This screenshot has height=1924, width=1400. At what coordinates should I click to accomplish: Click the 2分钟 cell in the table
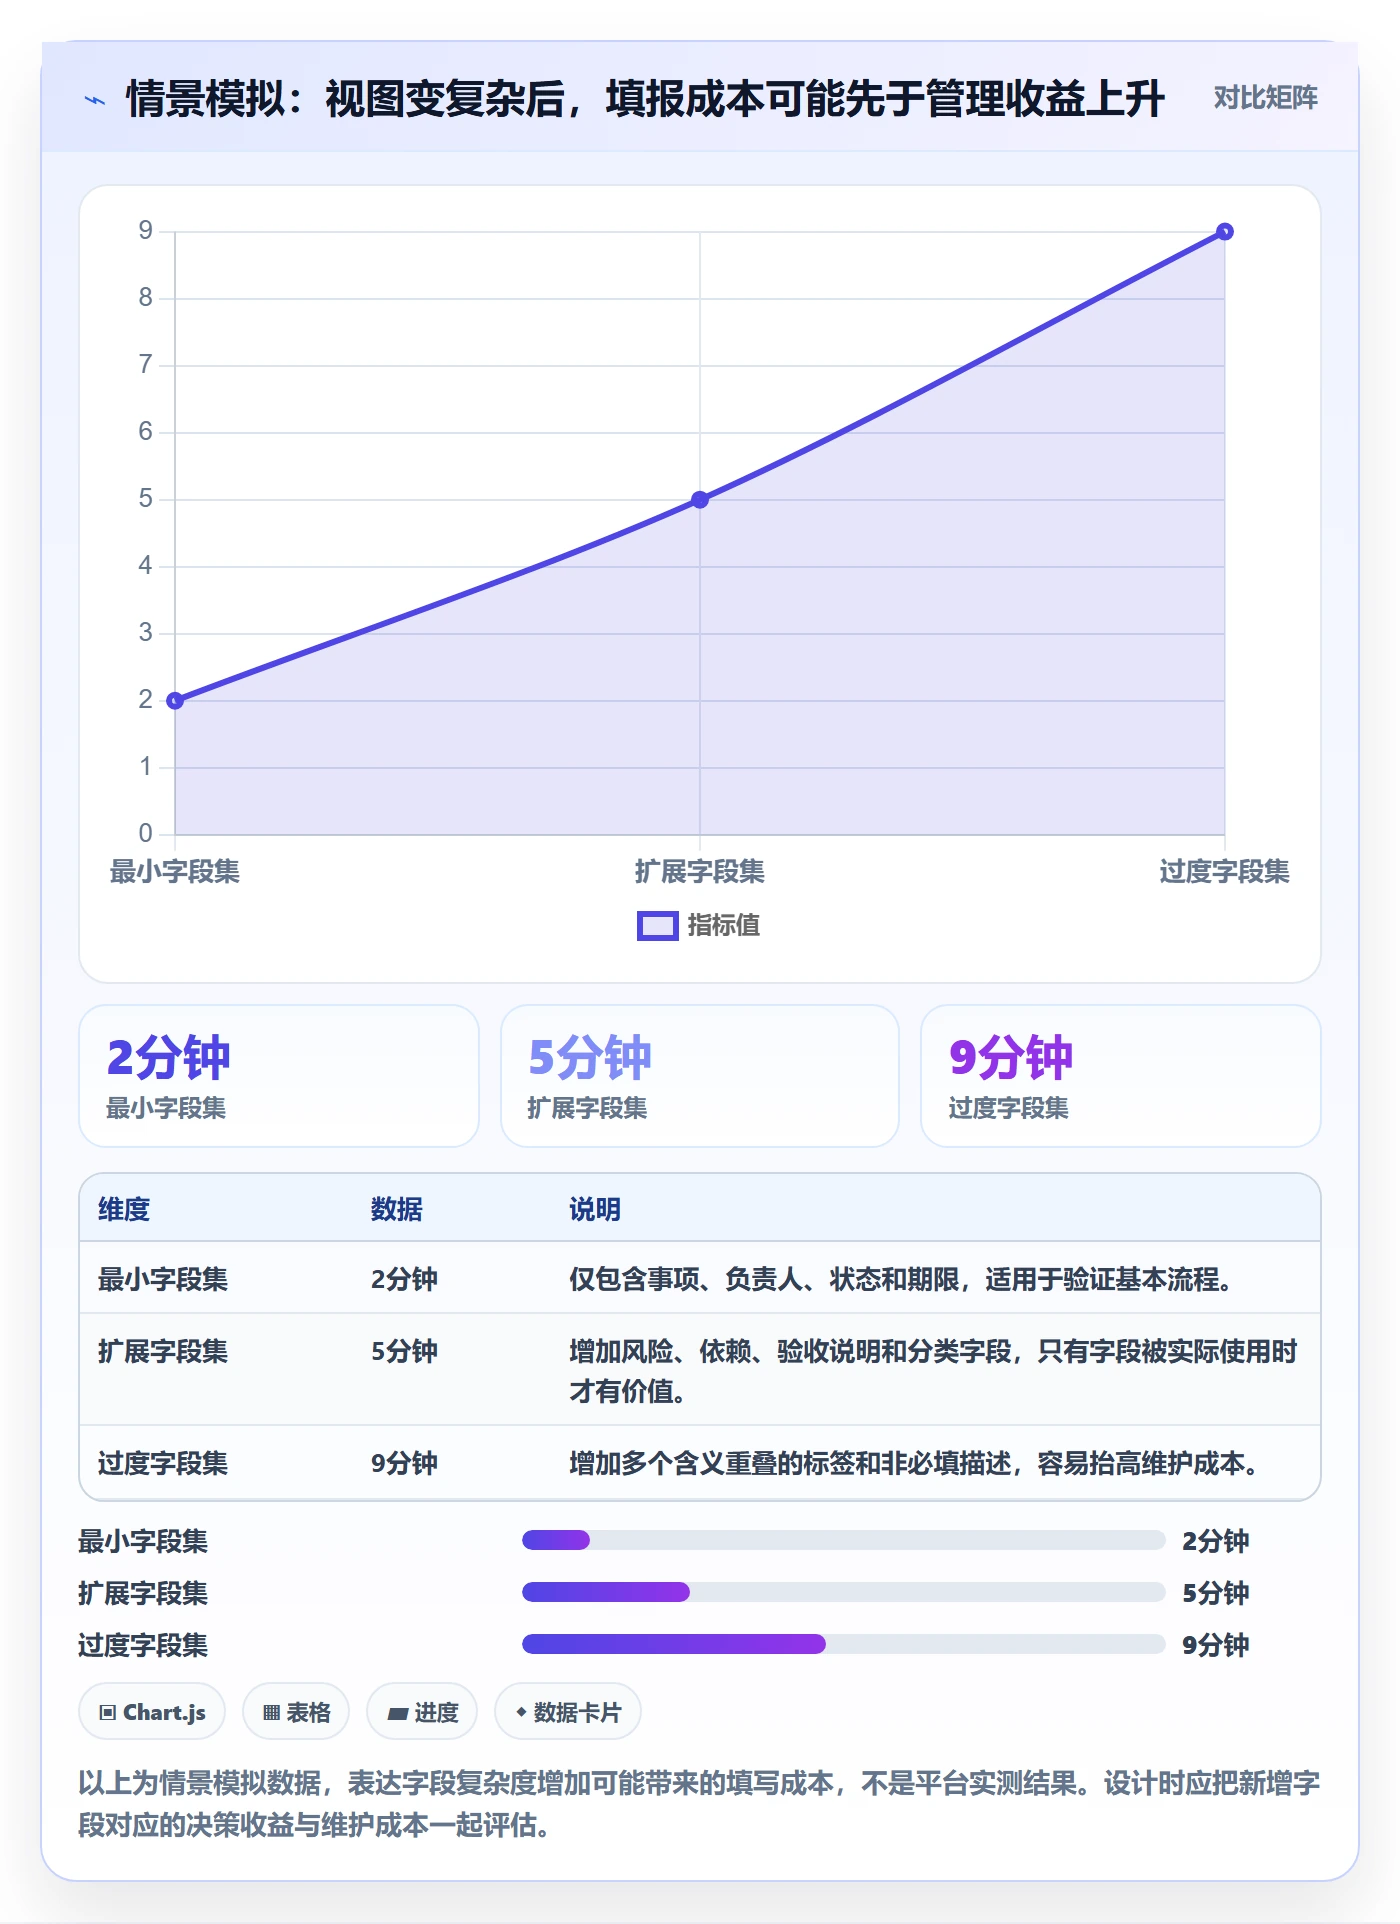tap(404, 1279)
